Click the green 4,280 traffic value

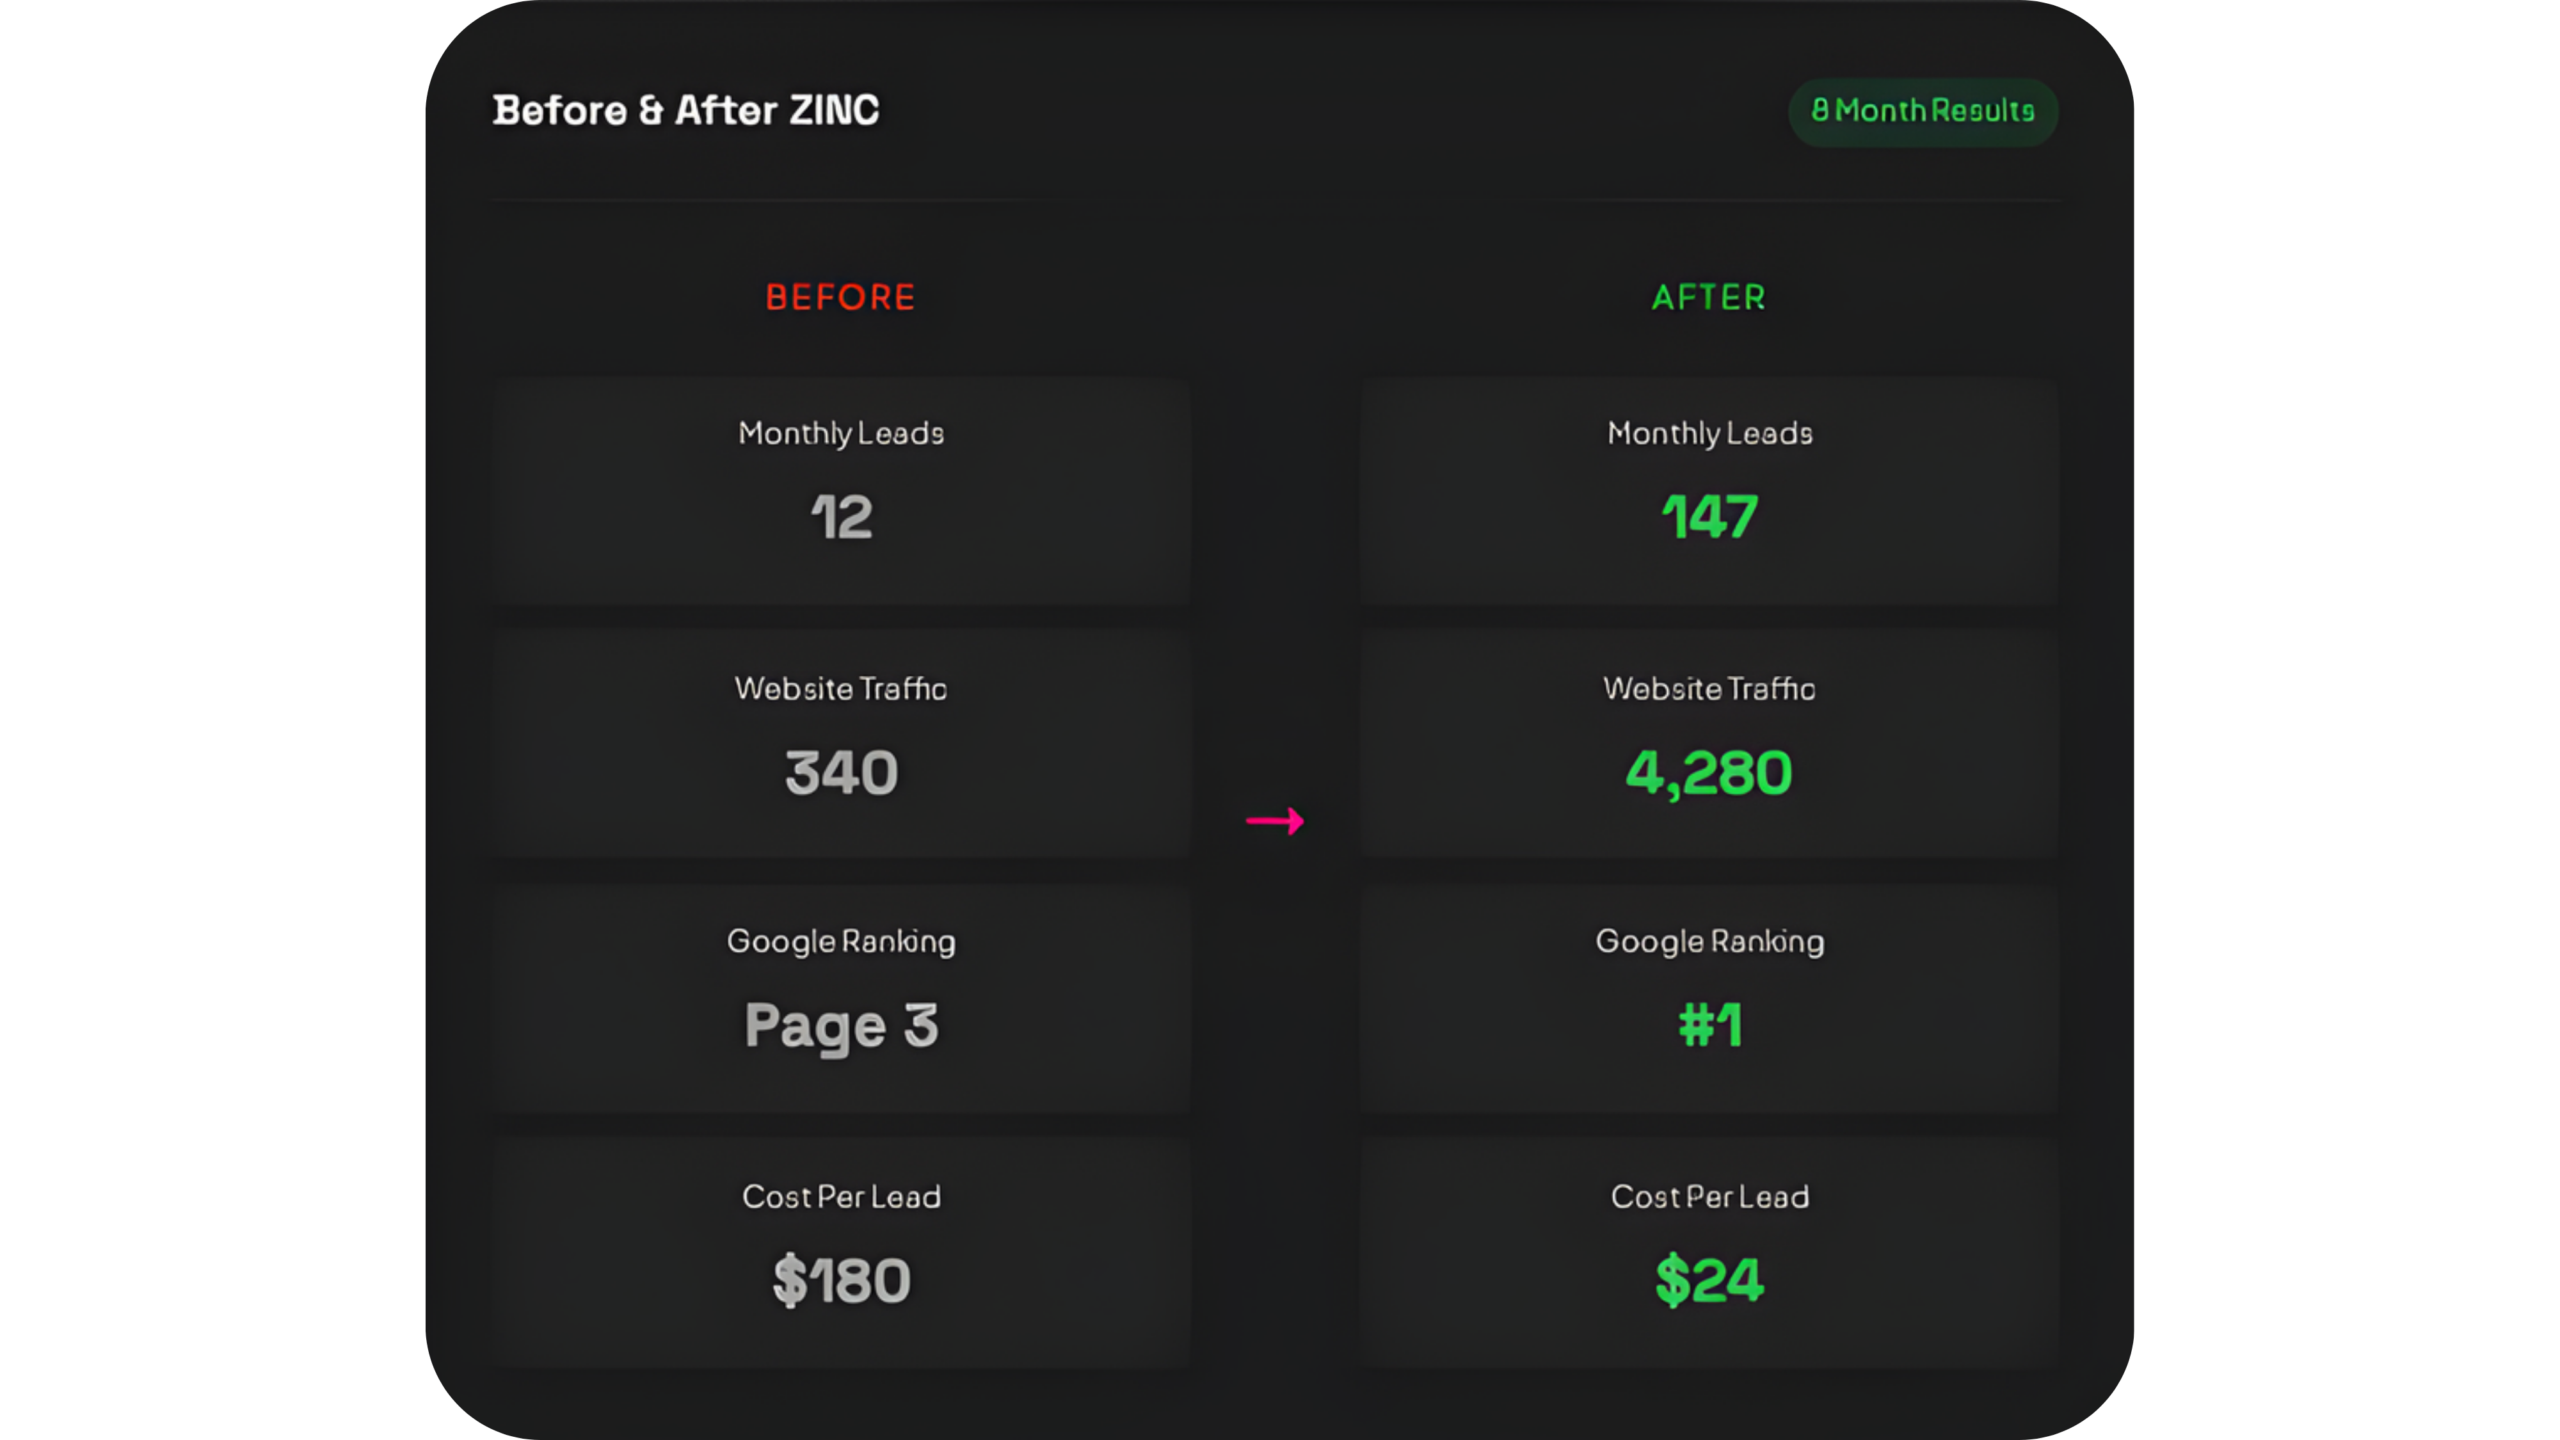coord(1709,773)
